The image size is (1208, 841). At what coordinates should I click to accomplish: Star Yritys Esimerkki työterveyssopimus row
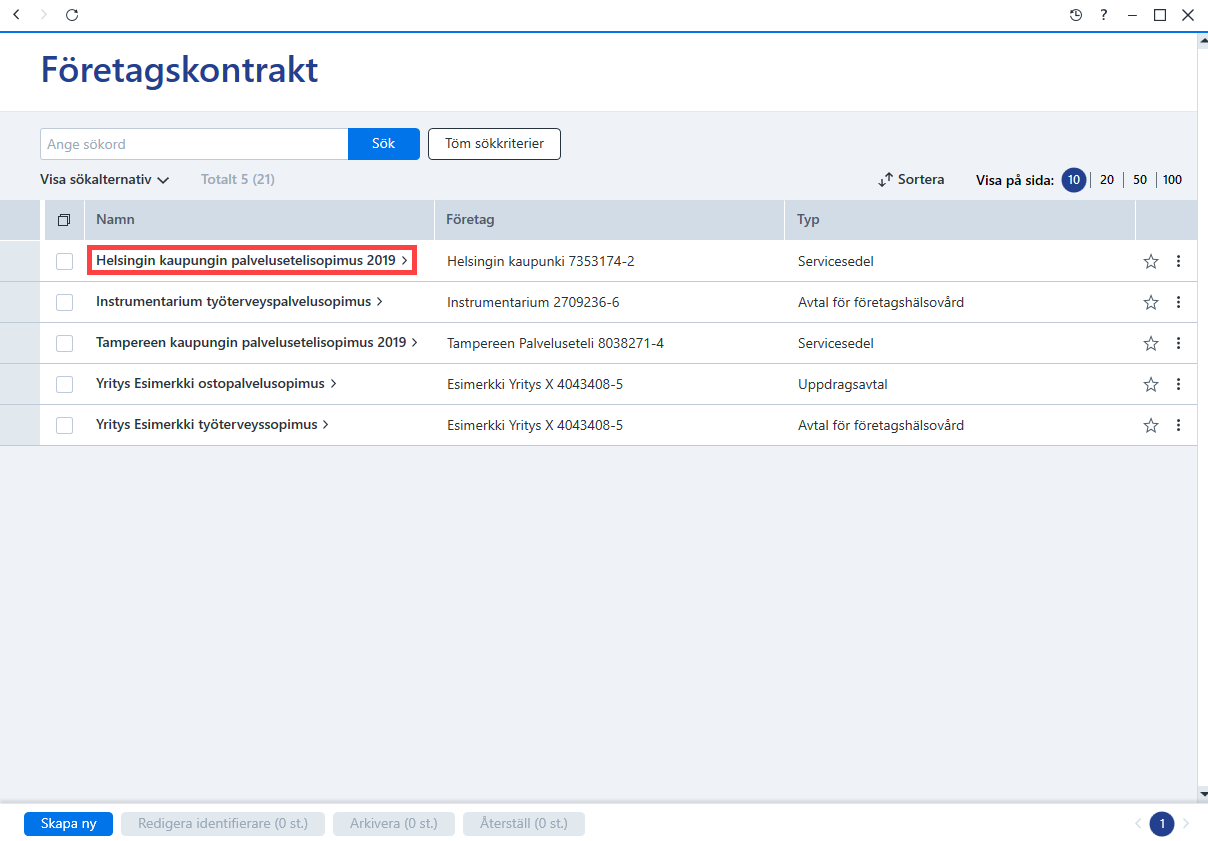pyautogui.click(x=1151, y=425)
